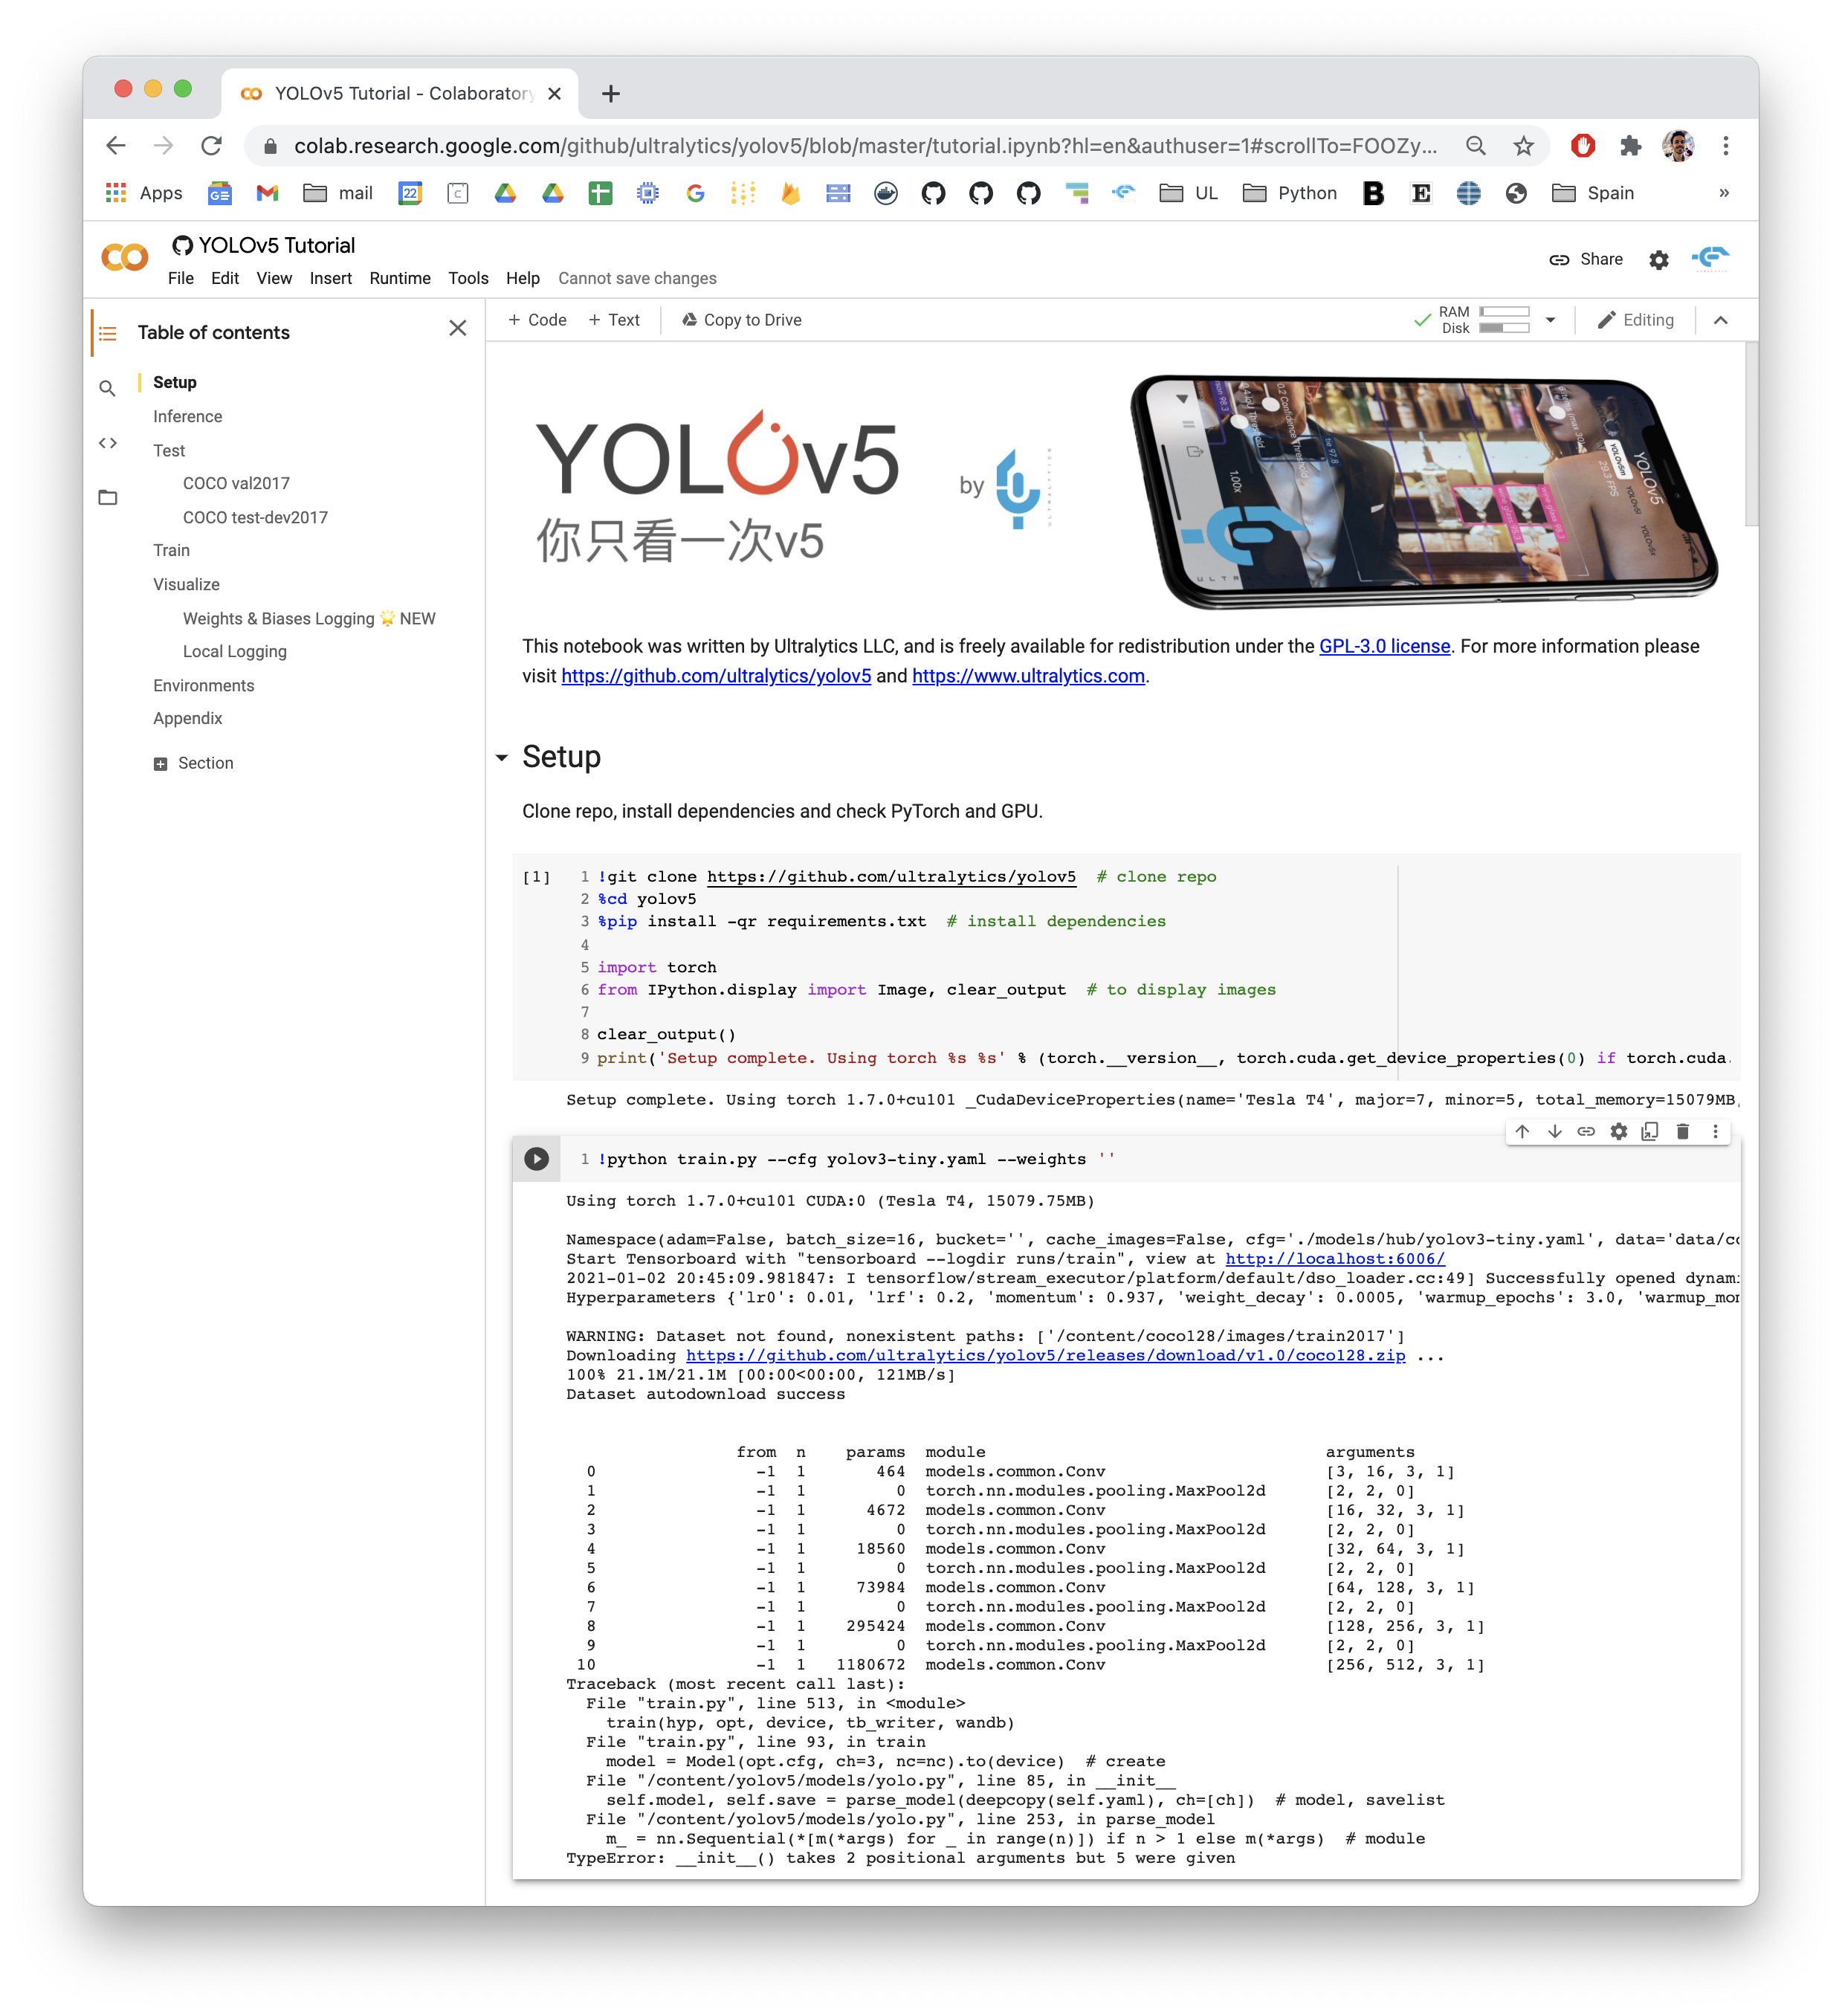The height and width of the screenshot is (2016, 1842).
Task: Collapse the notebook header with the chevron
Action: point(1720,320)
